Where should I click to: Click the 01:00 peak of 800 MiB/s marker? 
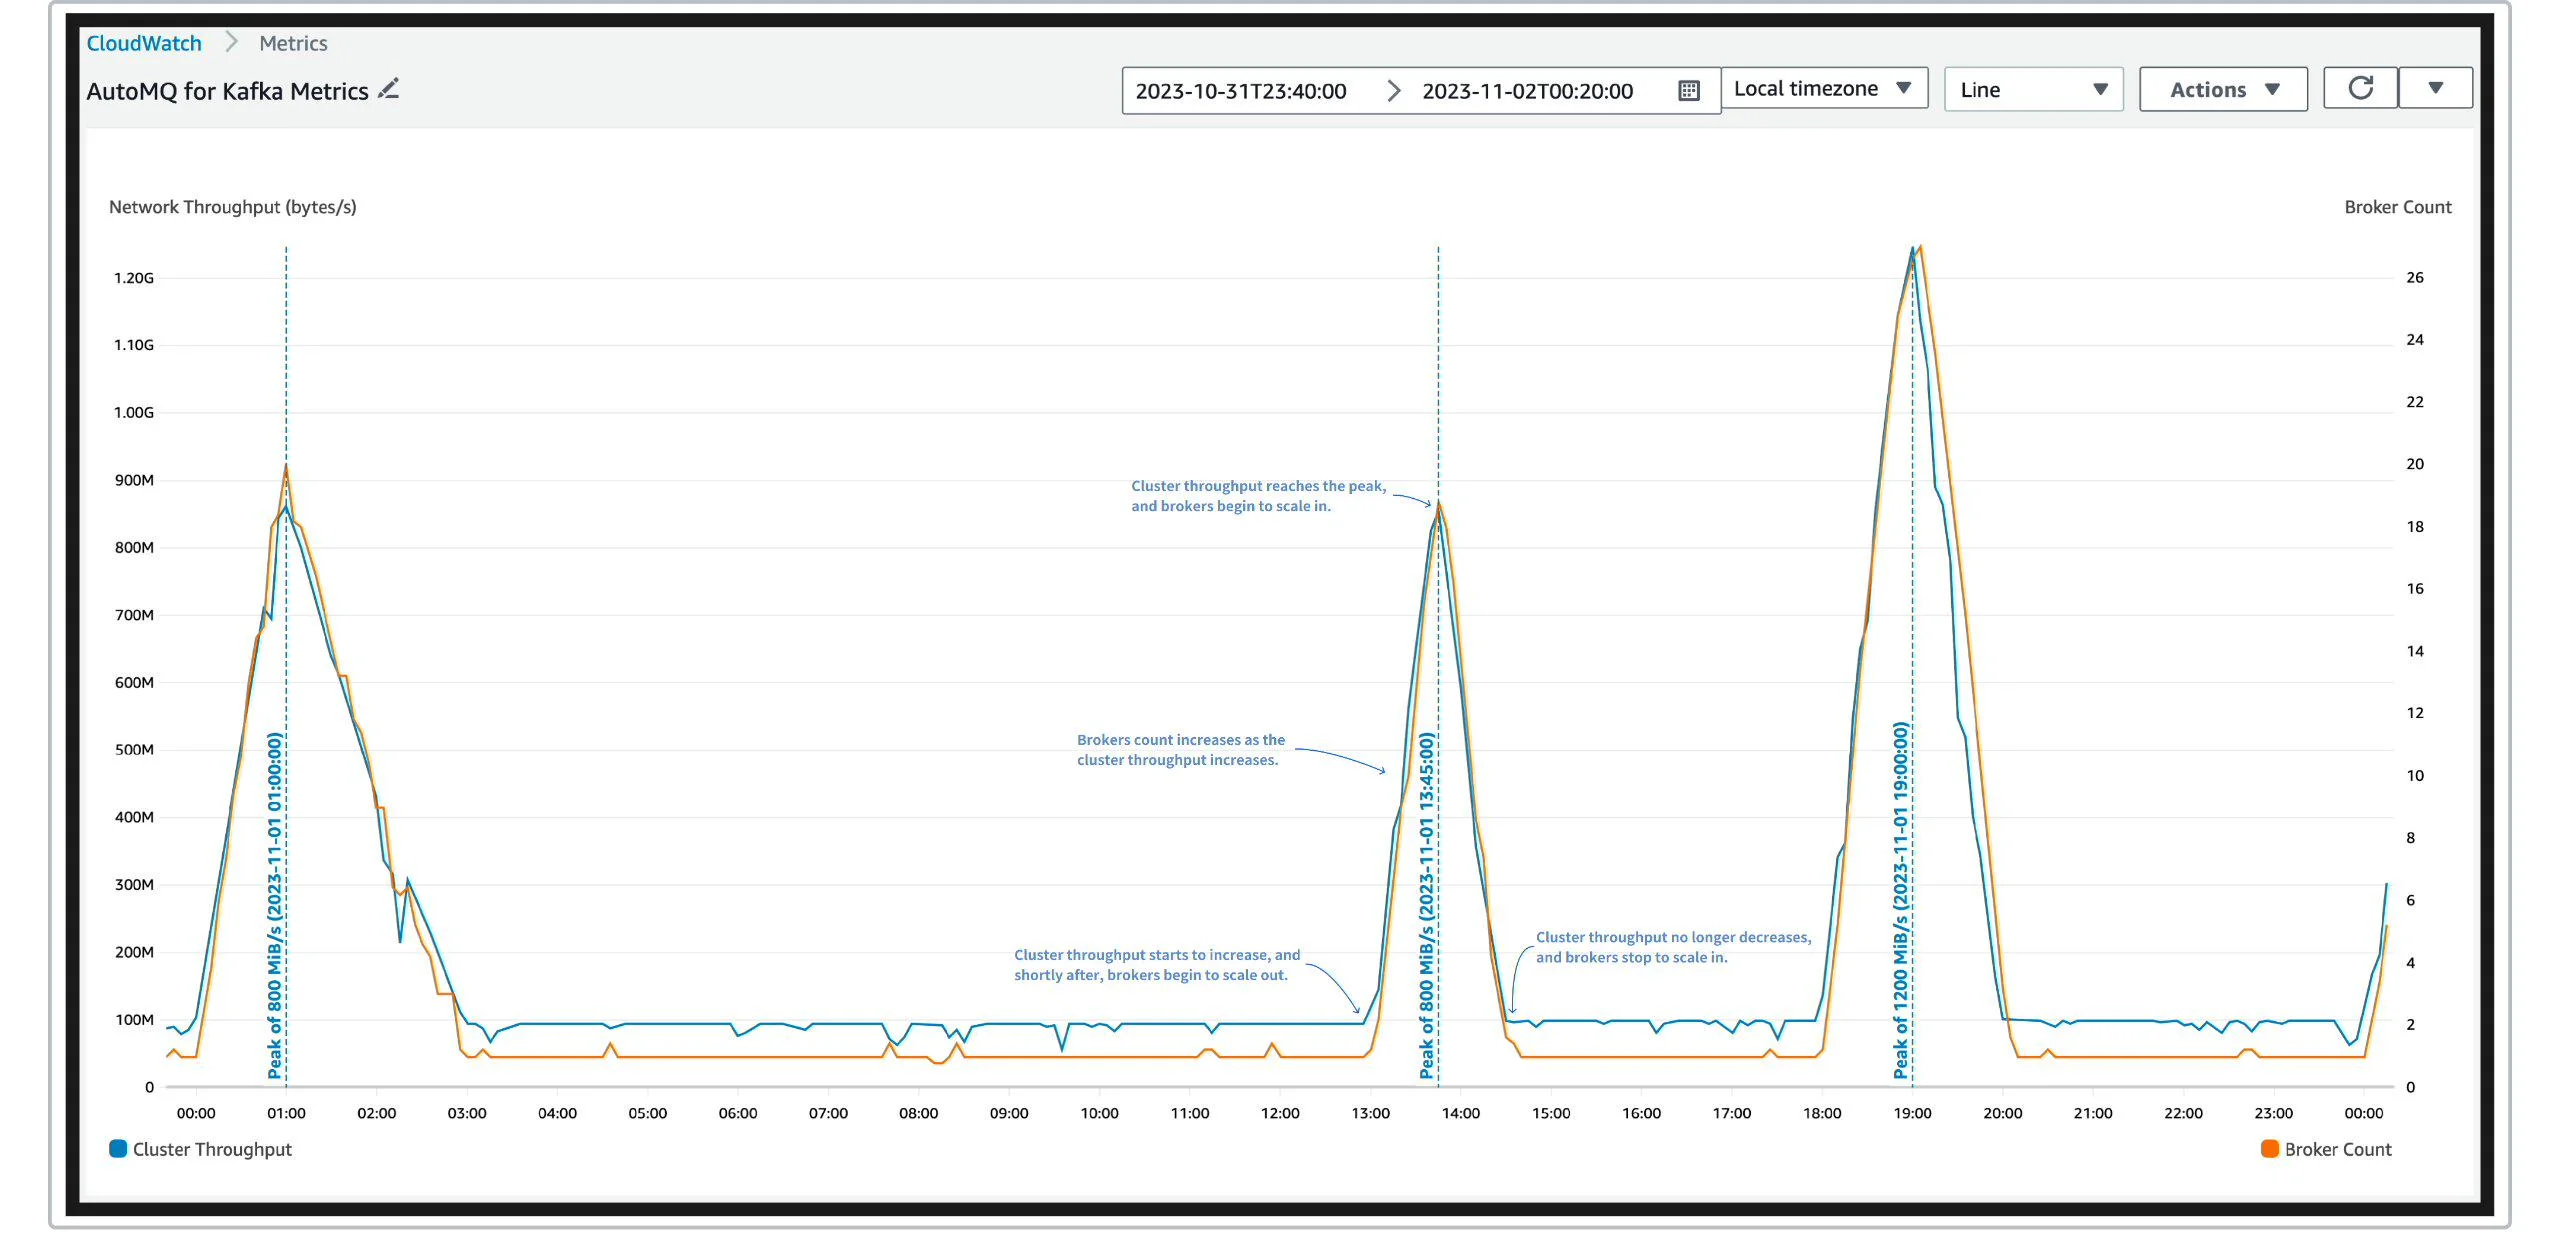coord(275,905)
